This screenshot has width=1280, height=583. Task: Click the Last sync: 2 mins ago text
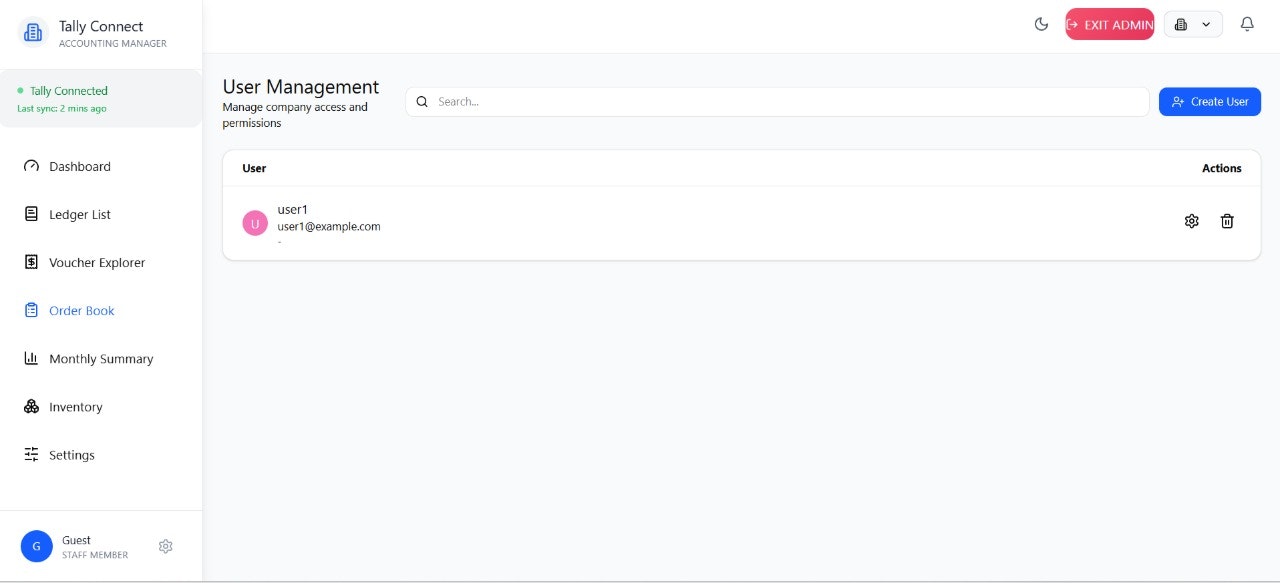tap(62, 108)
